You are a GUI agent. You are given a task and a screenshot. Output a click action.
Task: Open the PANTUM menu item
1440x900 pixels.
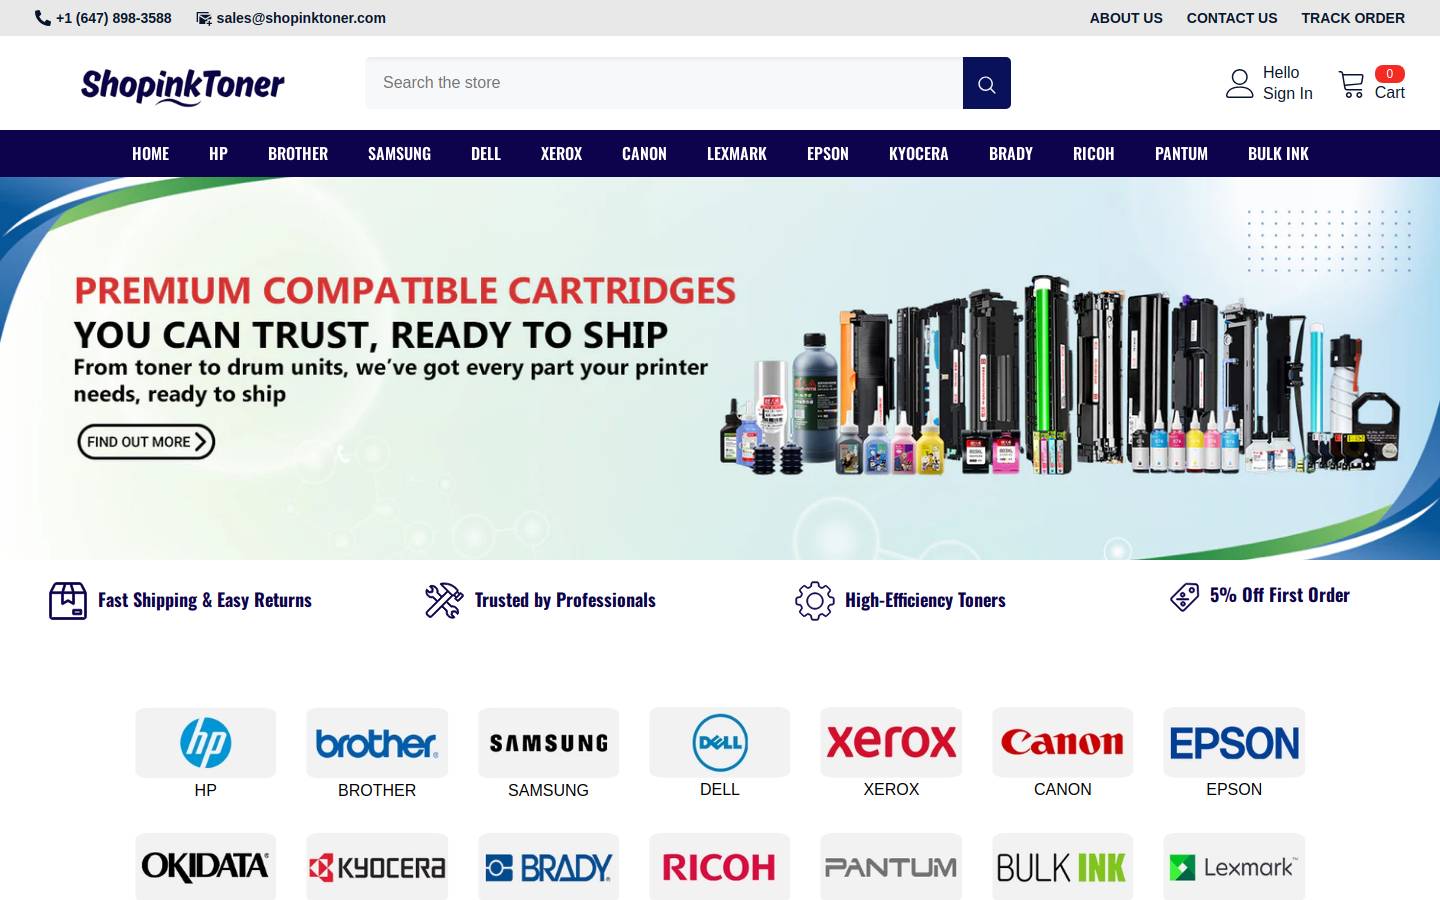tap(1182, 153)
